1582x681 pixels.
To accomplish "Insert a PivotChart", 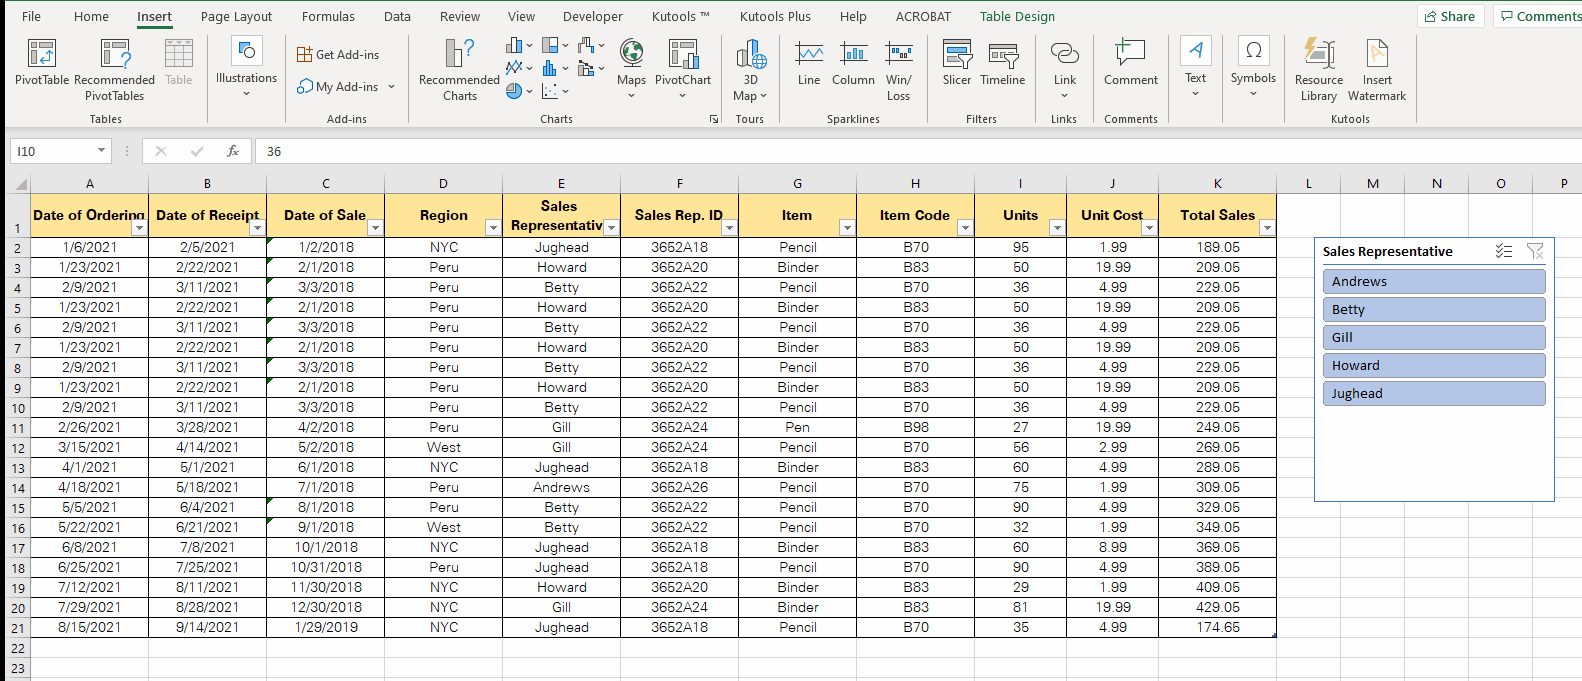I will pyautogui.click(x=683, y=68).
